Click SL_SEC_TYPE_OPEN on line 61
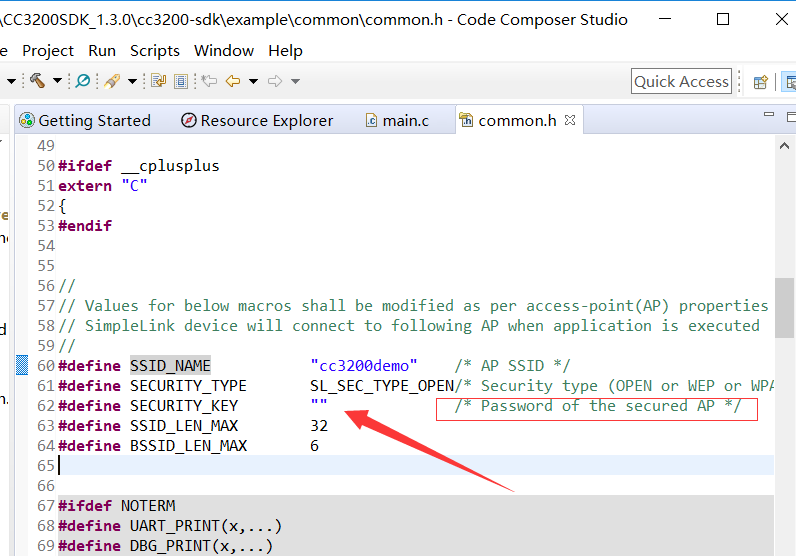This screenshot has height=556, width=796. click(382, 386)
